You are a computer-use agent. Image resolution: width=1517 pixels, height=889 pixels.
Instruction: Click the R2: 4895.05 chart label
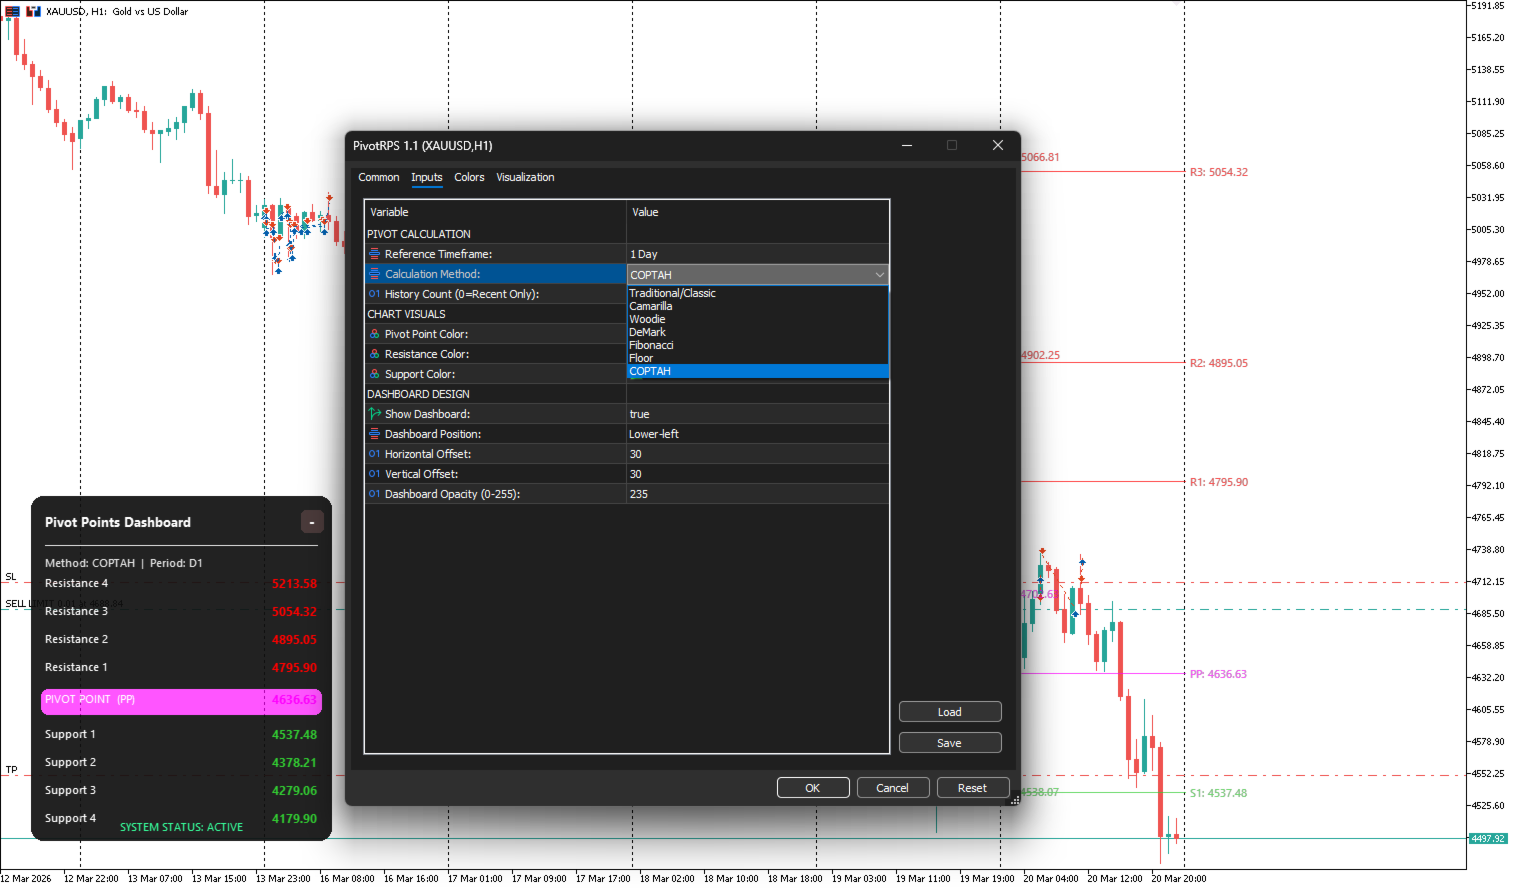click(1219, 363)
